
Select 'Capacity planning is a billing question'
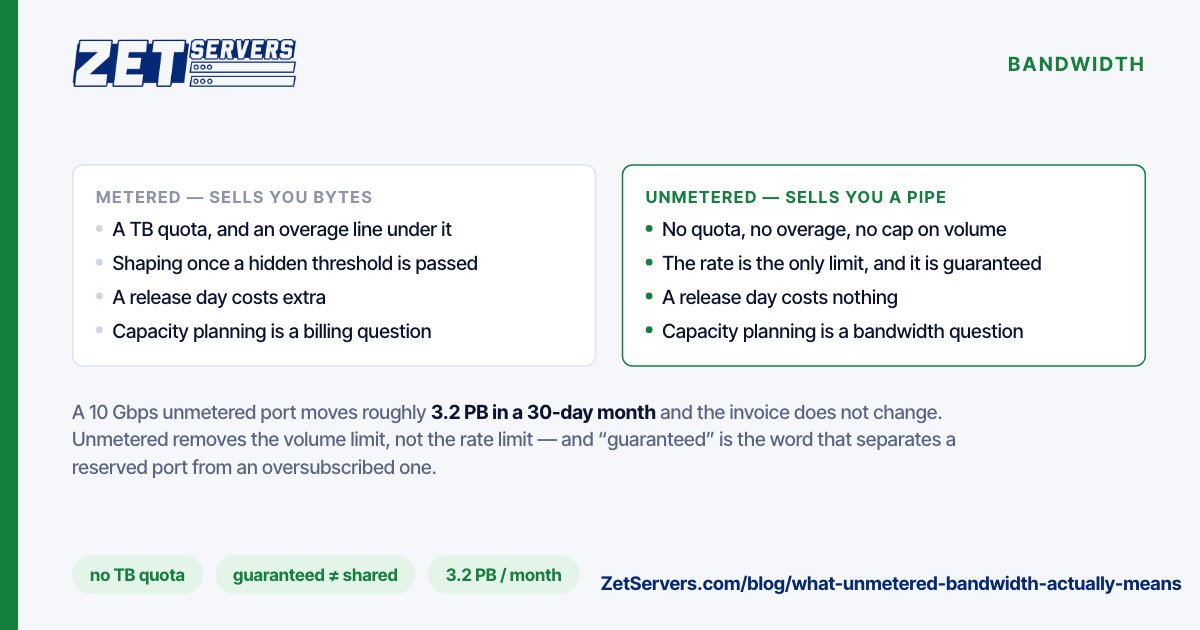(272, 332)
